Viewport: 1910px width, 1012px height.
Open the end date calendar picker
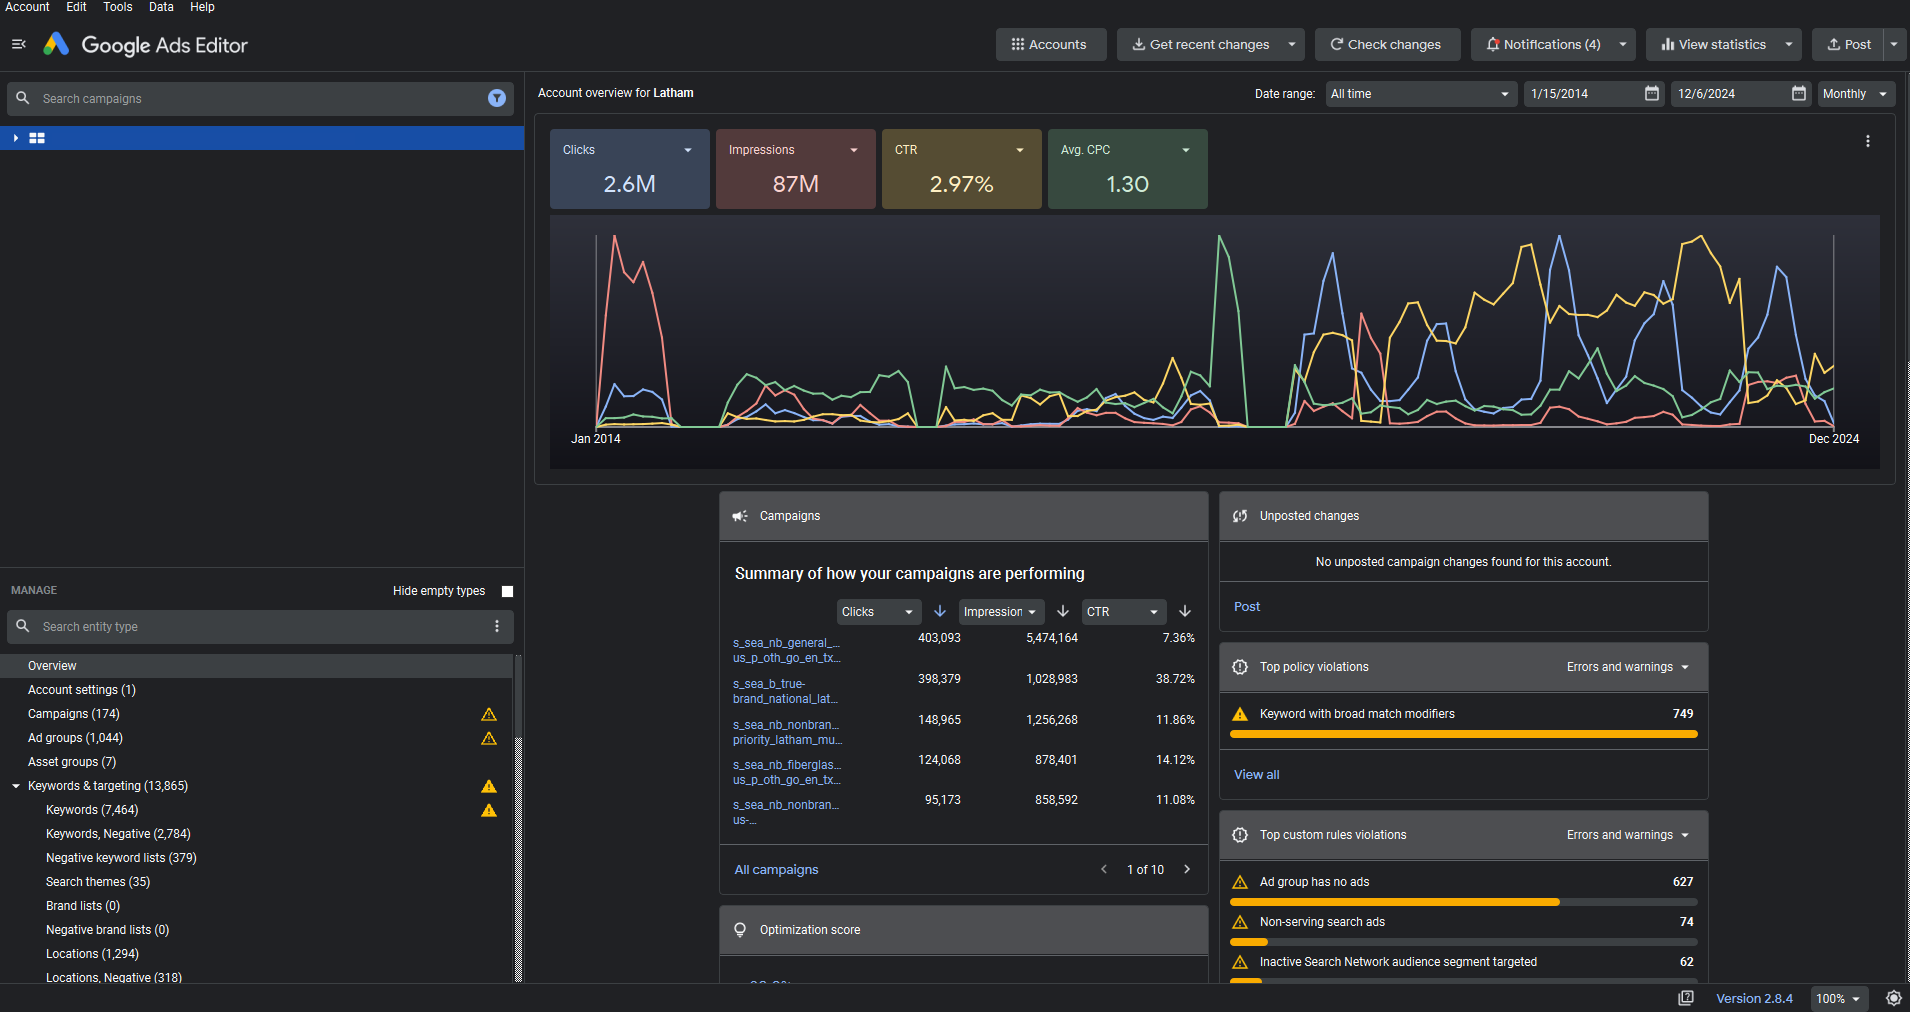coord(1798,94)
